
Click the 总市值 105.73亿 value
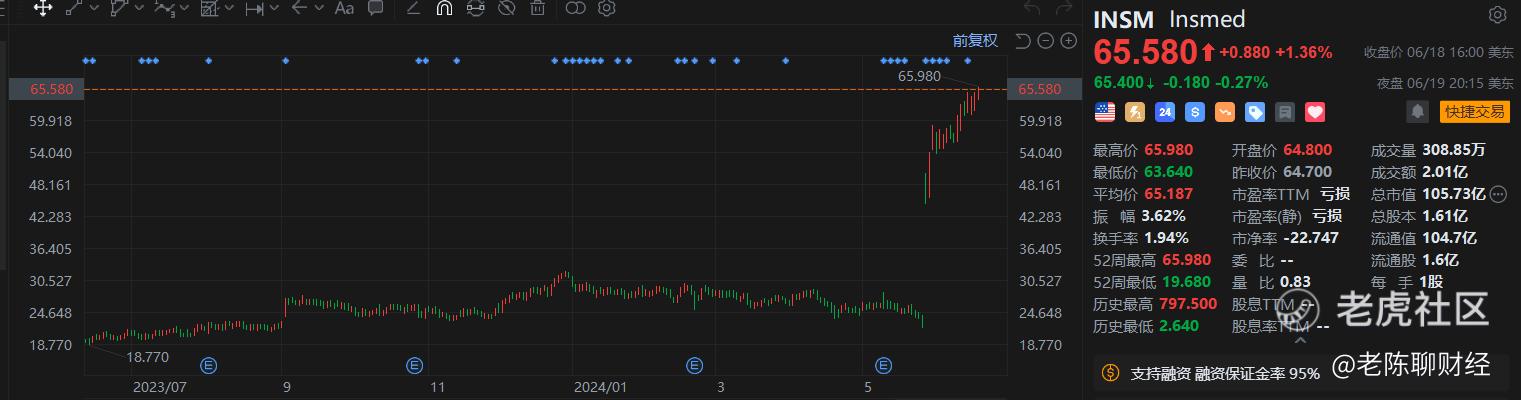1454,194
